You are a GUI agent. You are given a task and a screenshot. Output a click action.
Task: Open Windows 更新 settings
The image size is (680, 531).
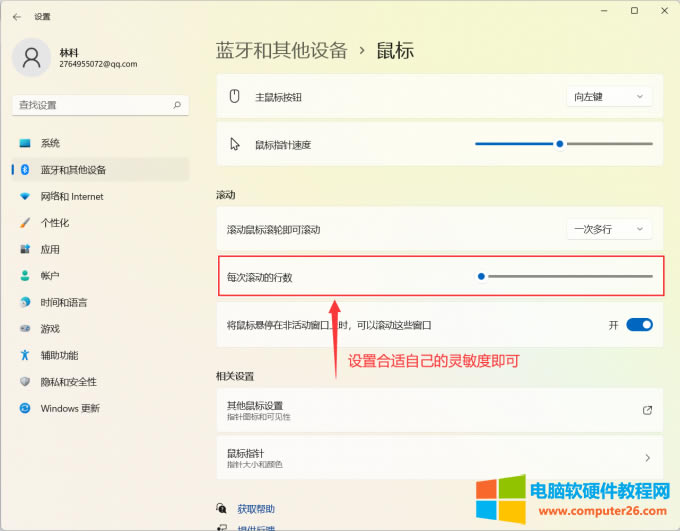[70, 408]
